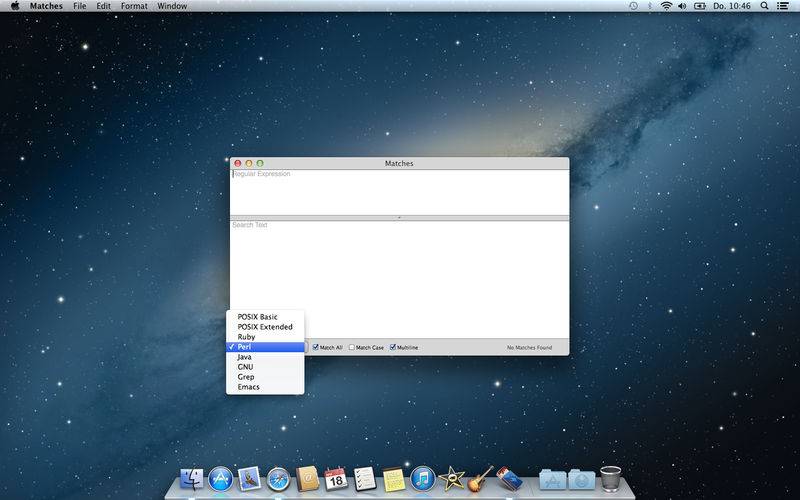Select POSIX Extended syntax option

[x=265, y=327]
